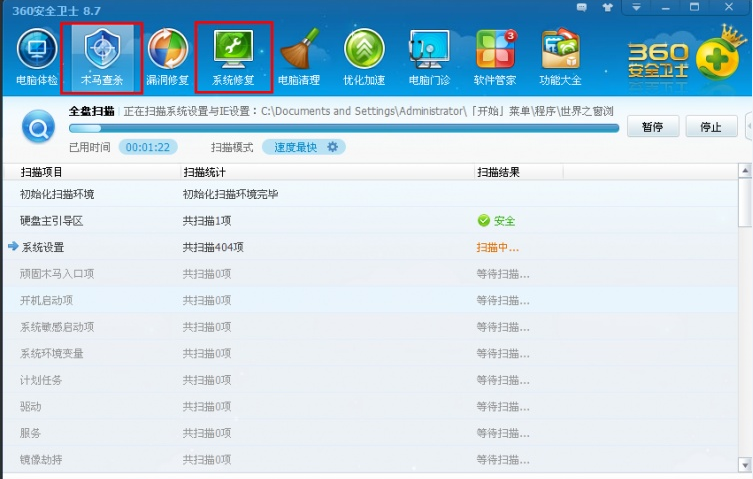The image size is (753, 479).
Task: Click the scan progress bar
Action: [344, 128]
